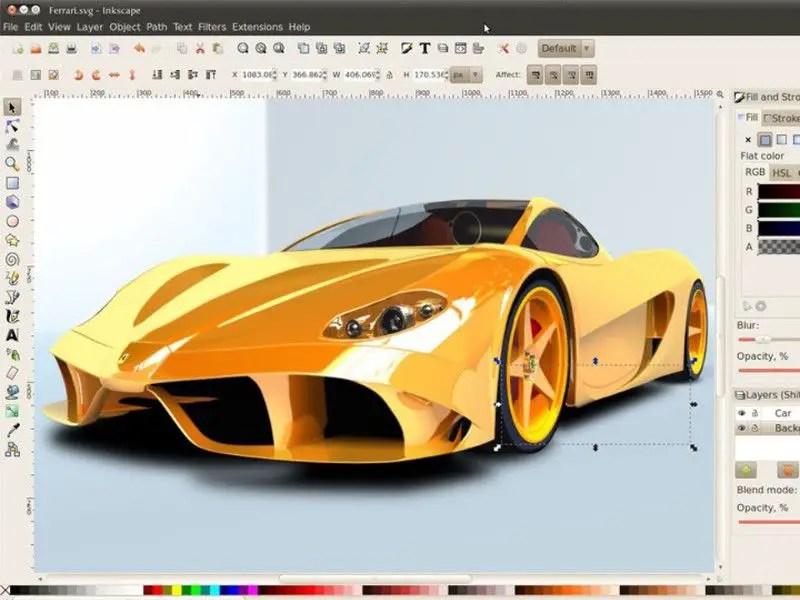
Task: Click inside the X coordinate field
Action: (260, 72)
